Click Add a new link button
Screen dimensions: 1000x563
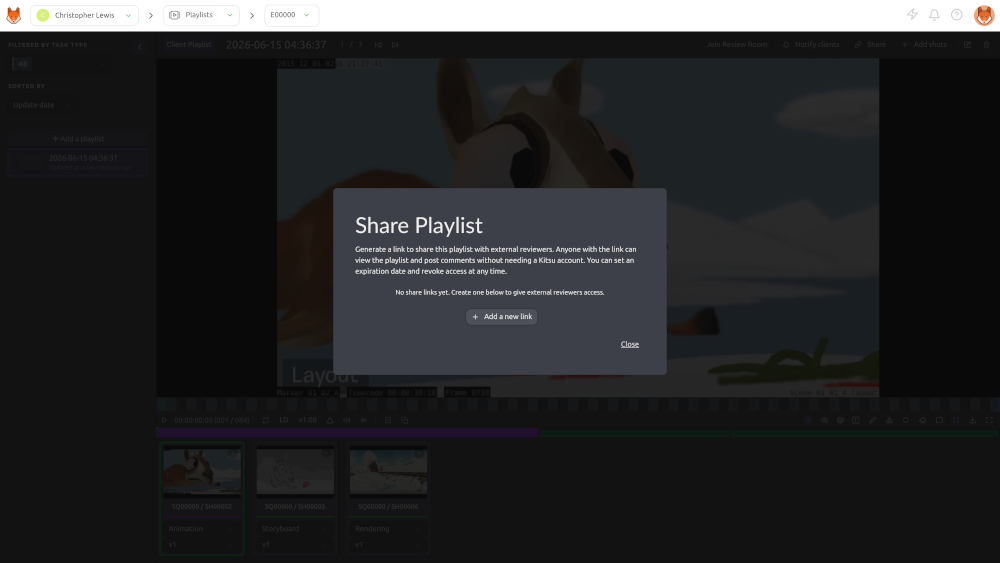pyautogui.click(x=501, y=317)
